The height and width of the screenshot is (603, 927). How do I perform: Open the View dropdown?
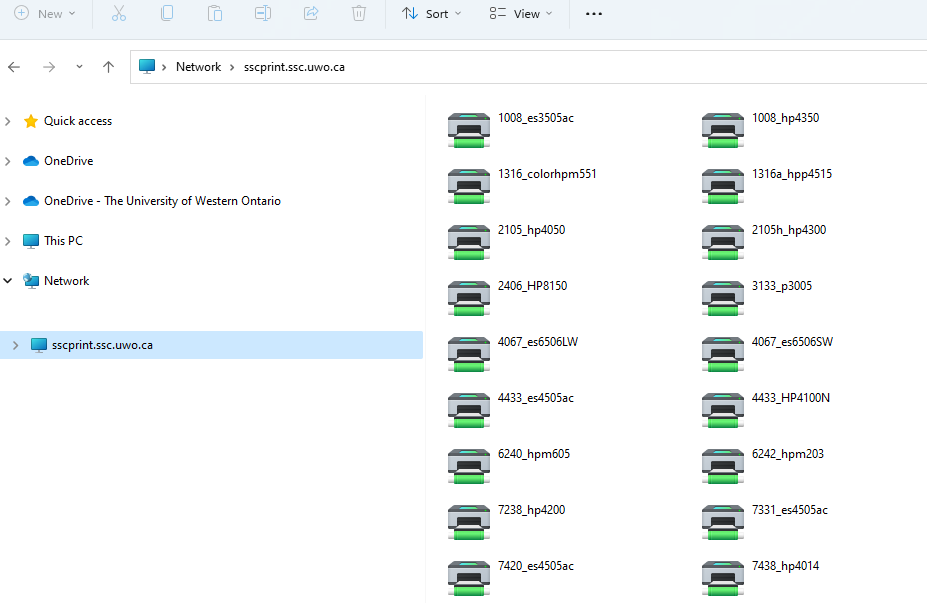click(x=520, y=14)
